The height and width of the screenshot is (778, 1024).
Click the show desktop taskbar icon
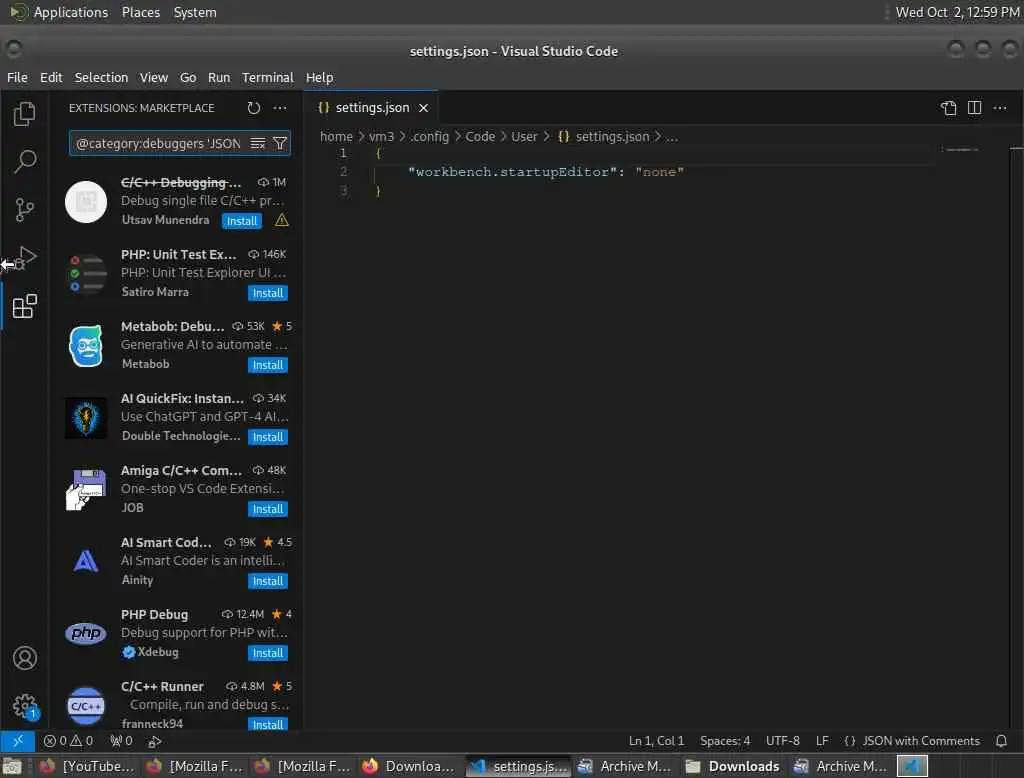coord(12,766)
